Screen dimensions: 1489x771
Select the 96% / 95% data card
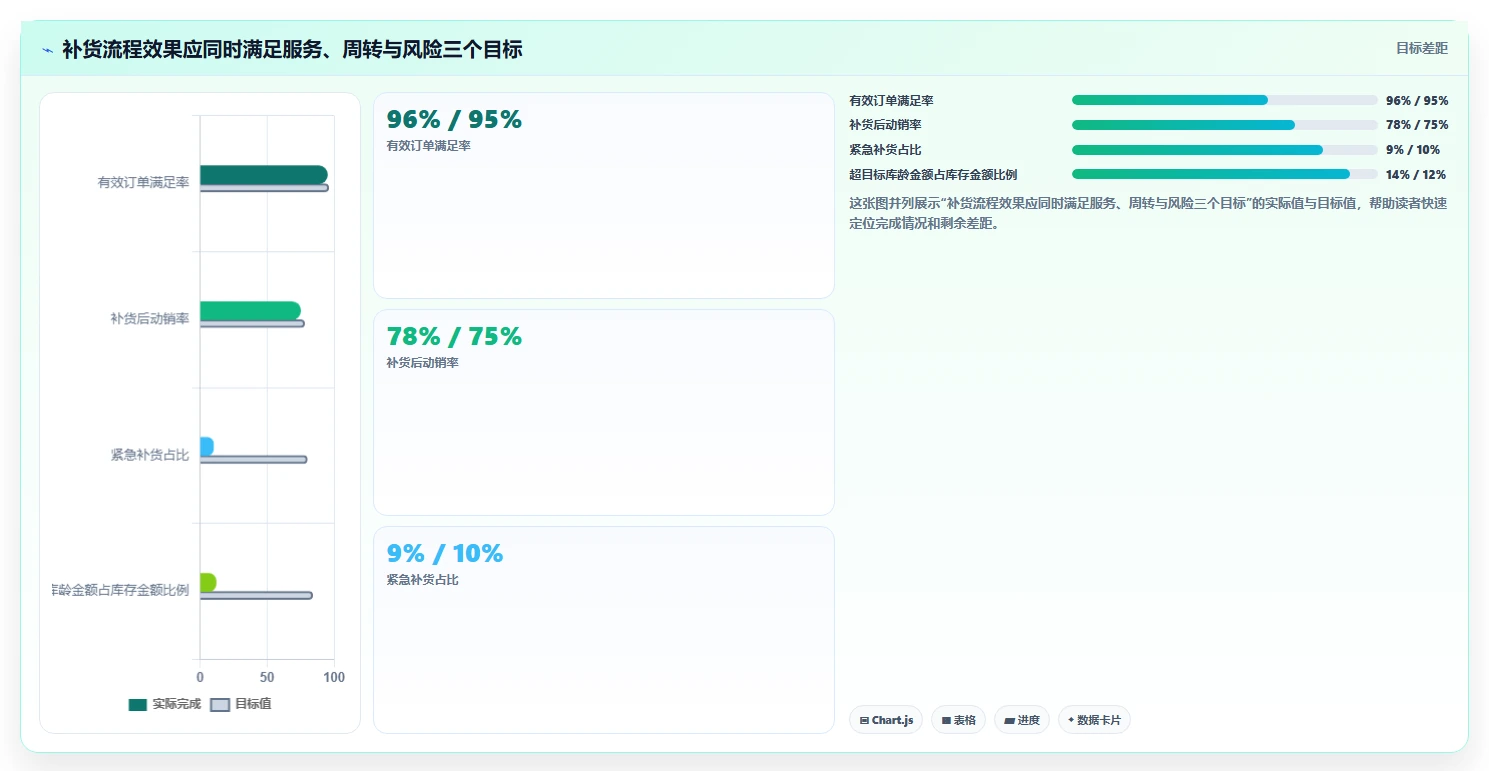point(603,196)
